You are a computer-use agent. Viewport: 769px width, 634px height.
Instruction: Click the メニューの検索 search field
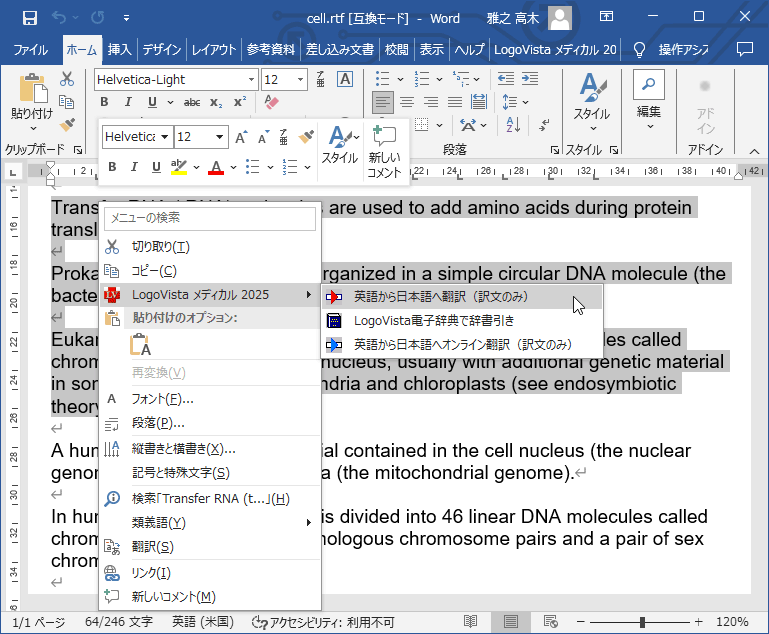(210, 218)
